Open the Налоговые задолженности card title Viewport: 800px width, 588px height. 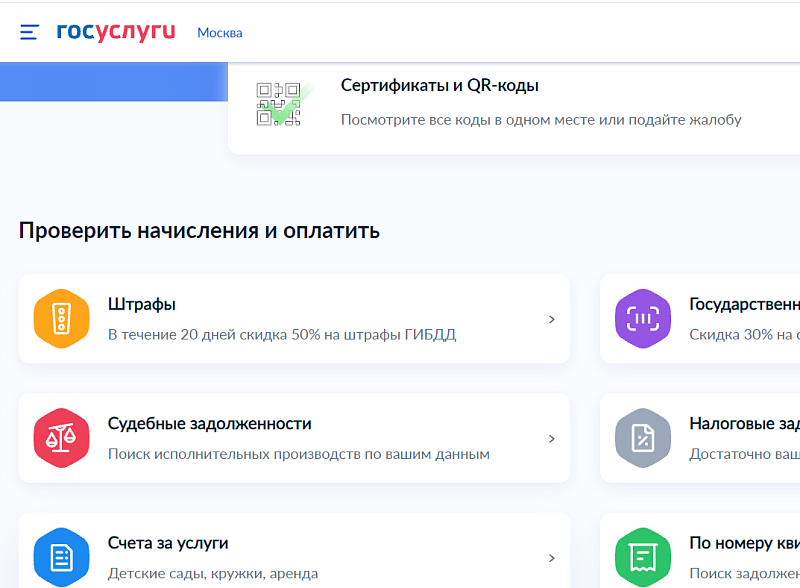click(x=744, y=423)
